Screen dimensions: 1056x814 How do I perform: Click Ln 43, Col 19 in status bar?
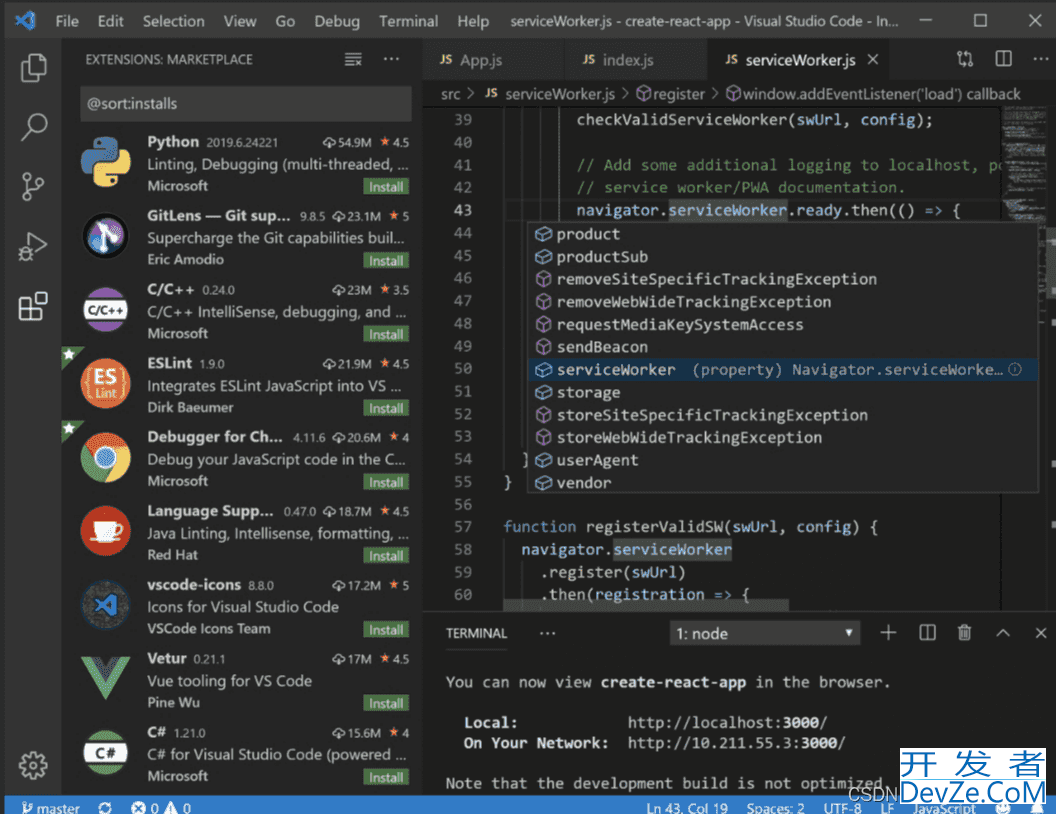[686, 808]
